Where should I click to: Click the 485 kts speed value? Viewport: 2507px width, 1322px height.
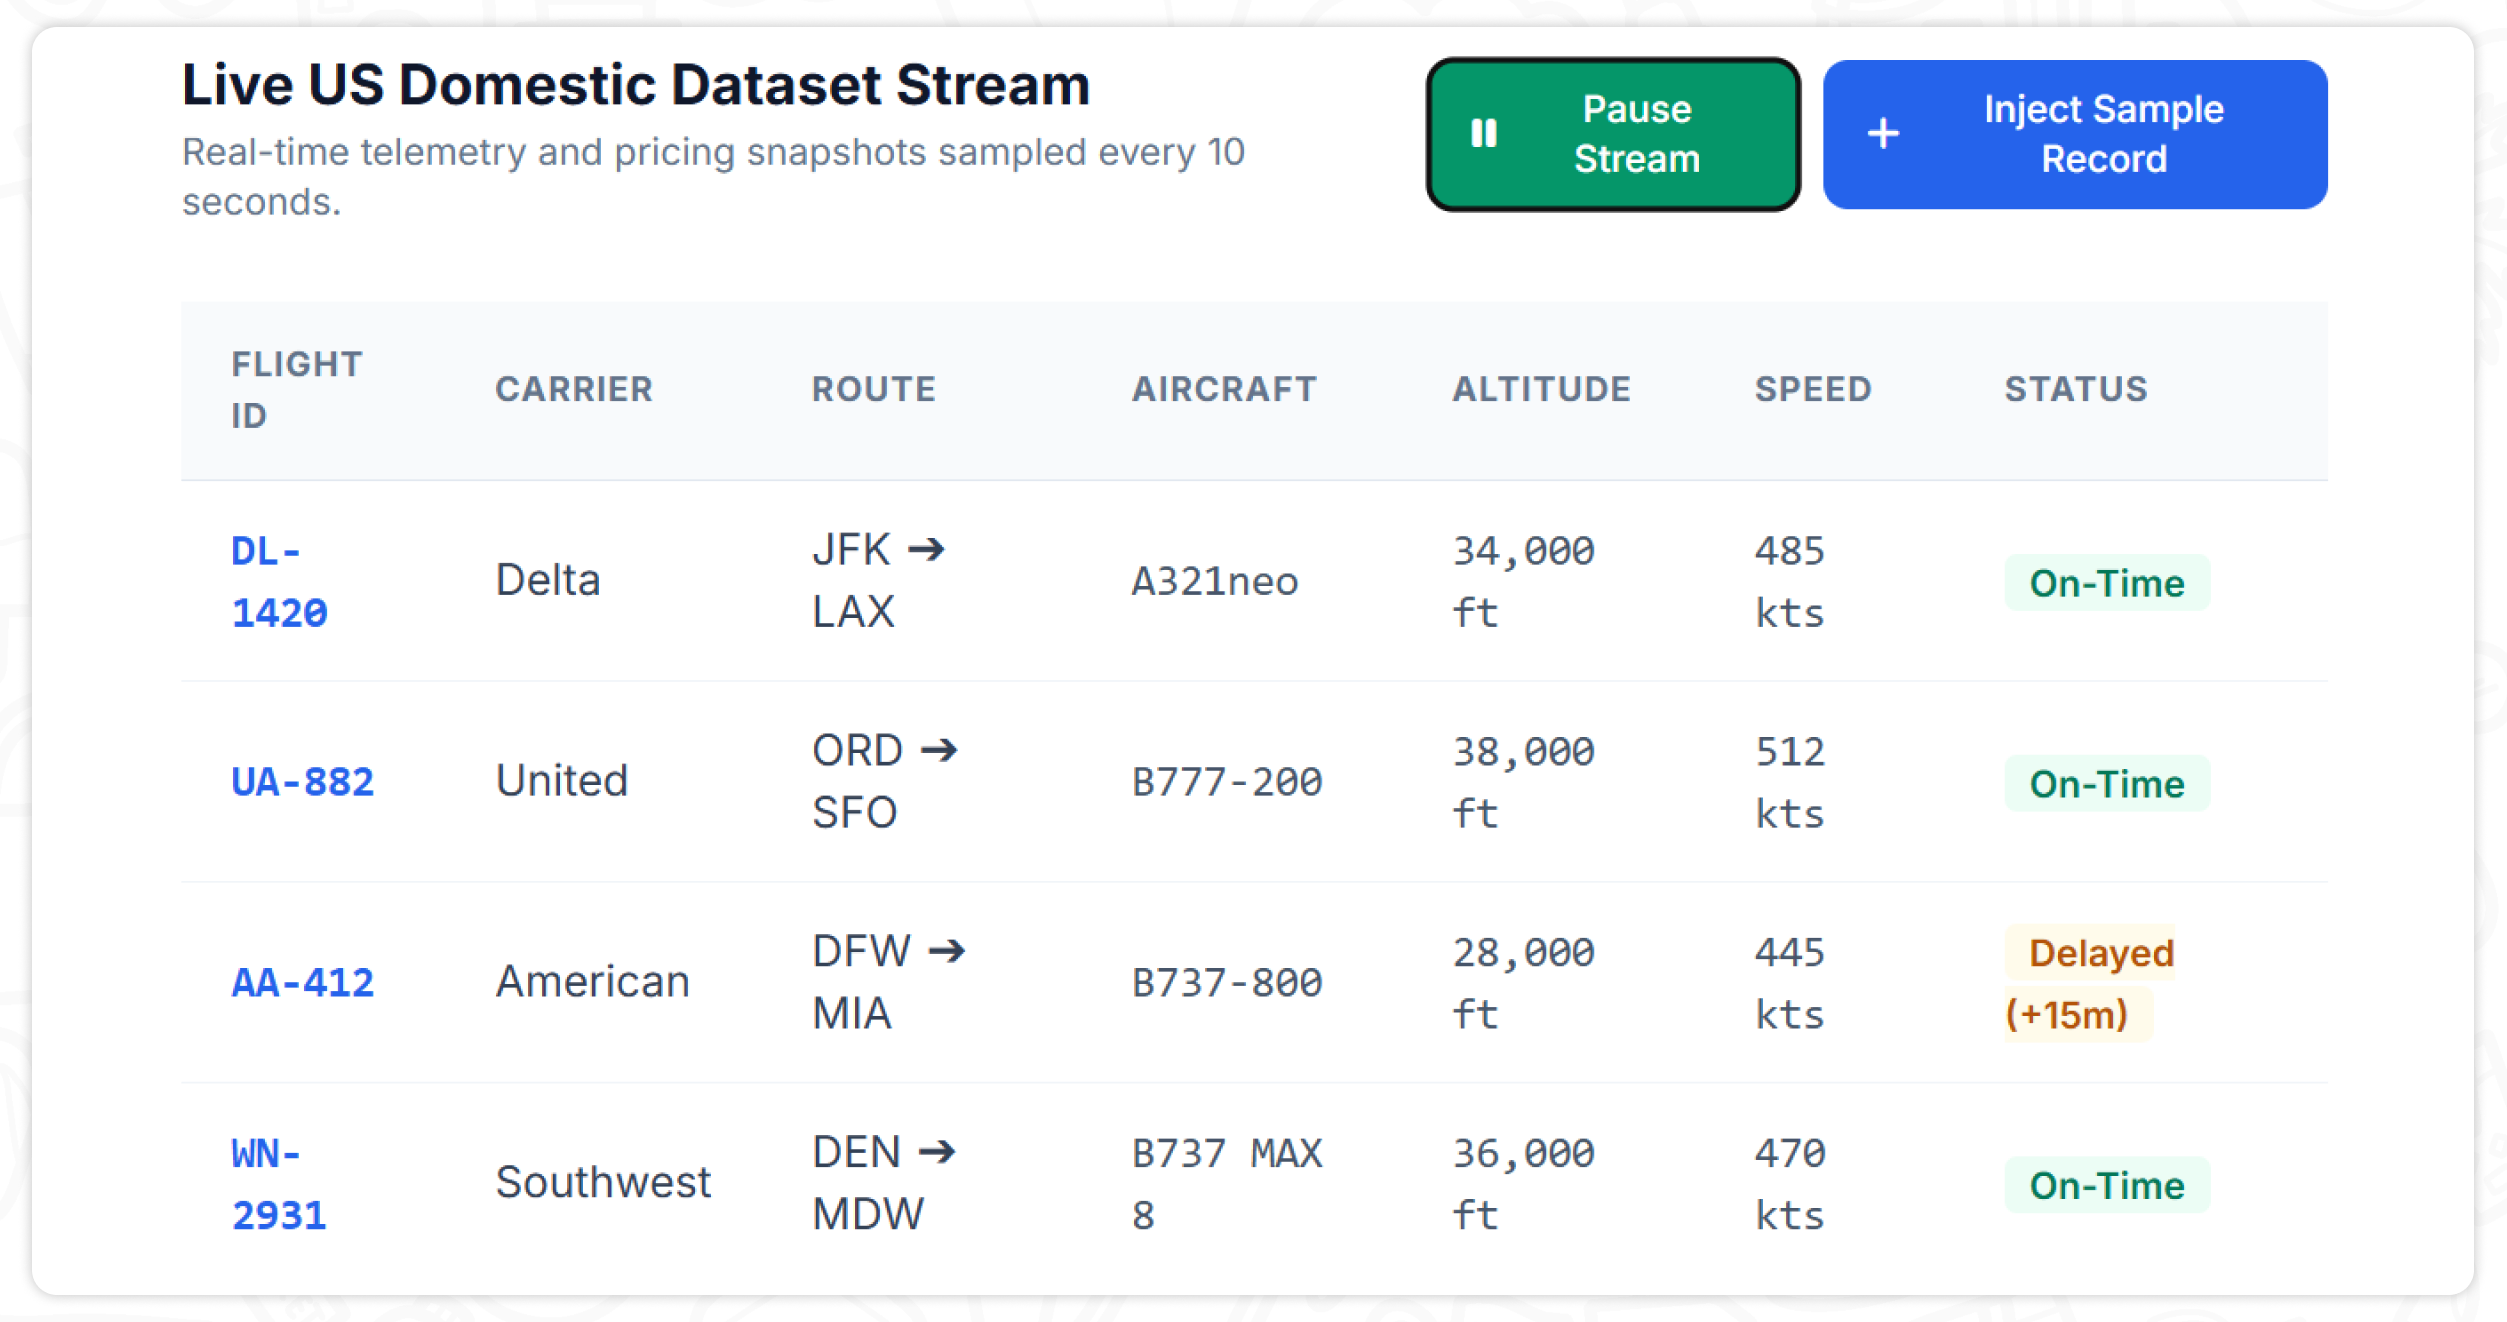pyautogui.click(x=1790, y=582)
